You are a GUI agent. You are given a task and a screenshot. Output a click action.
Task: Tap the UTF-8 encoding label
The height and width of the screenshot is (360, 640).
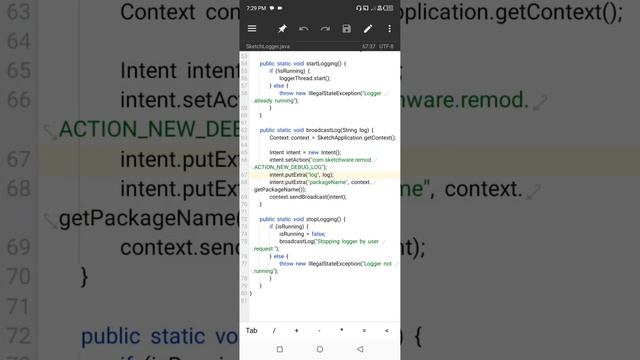pos(386,47)
